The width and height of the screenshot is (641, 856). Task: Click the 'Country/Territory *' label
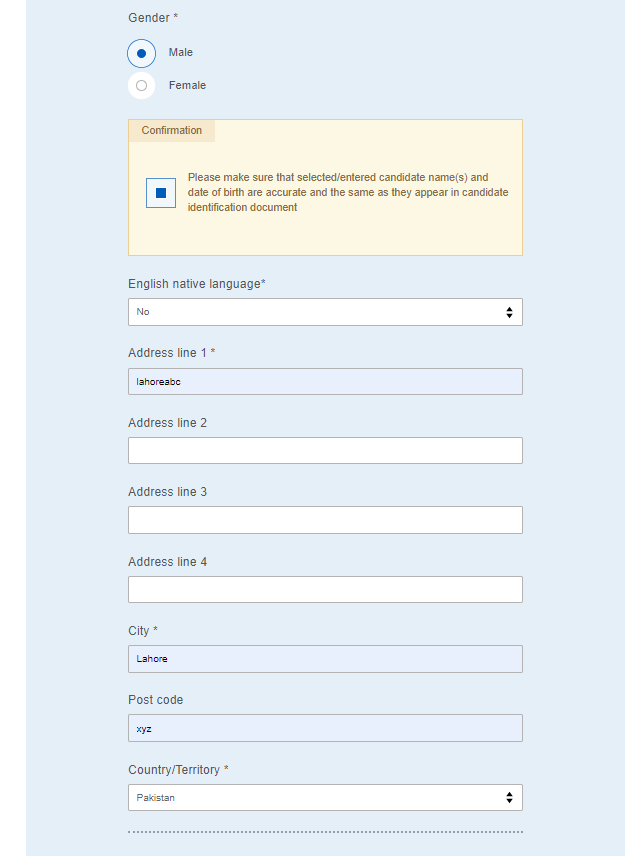point(179,770)
